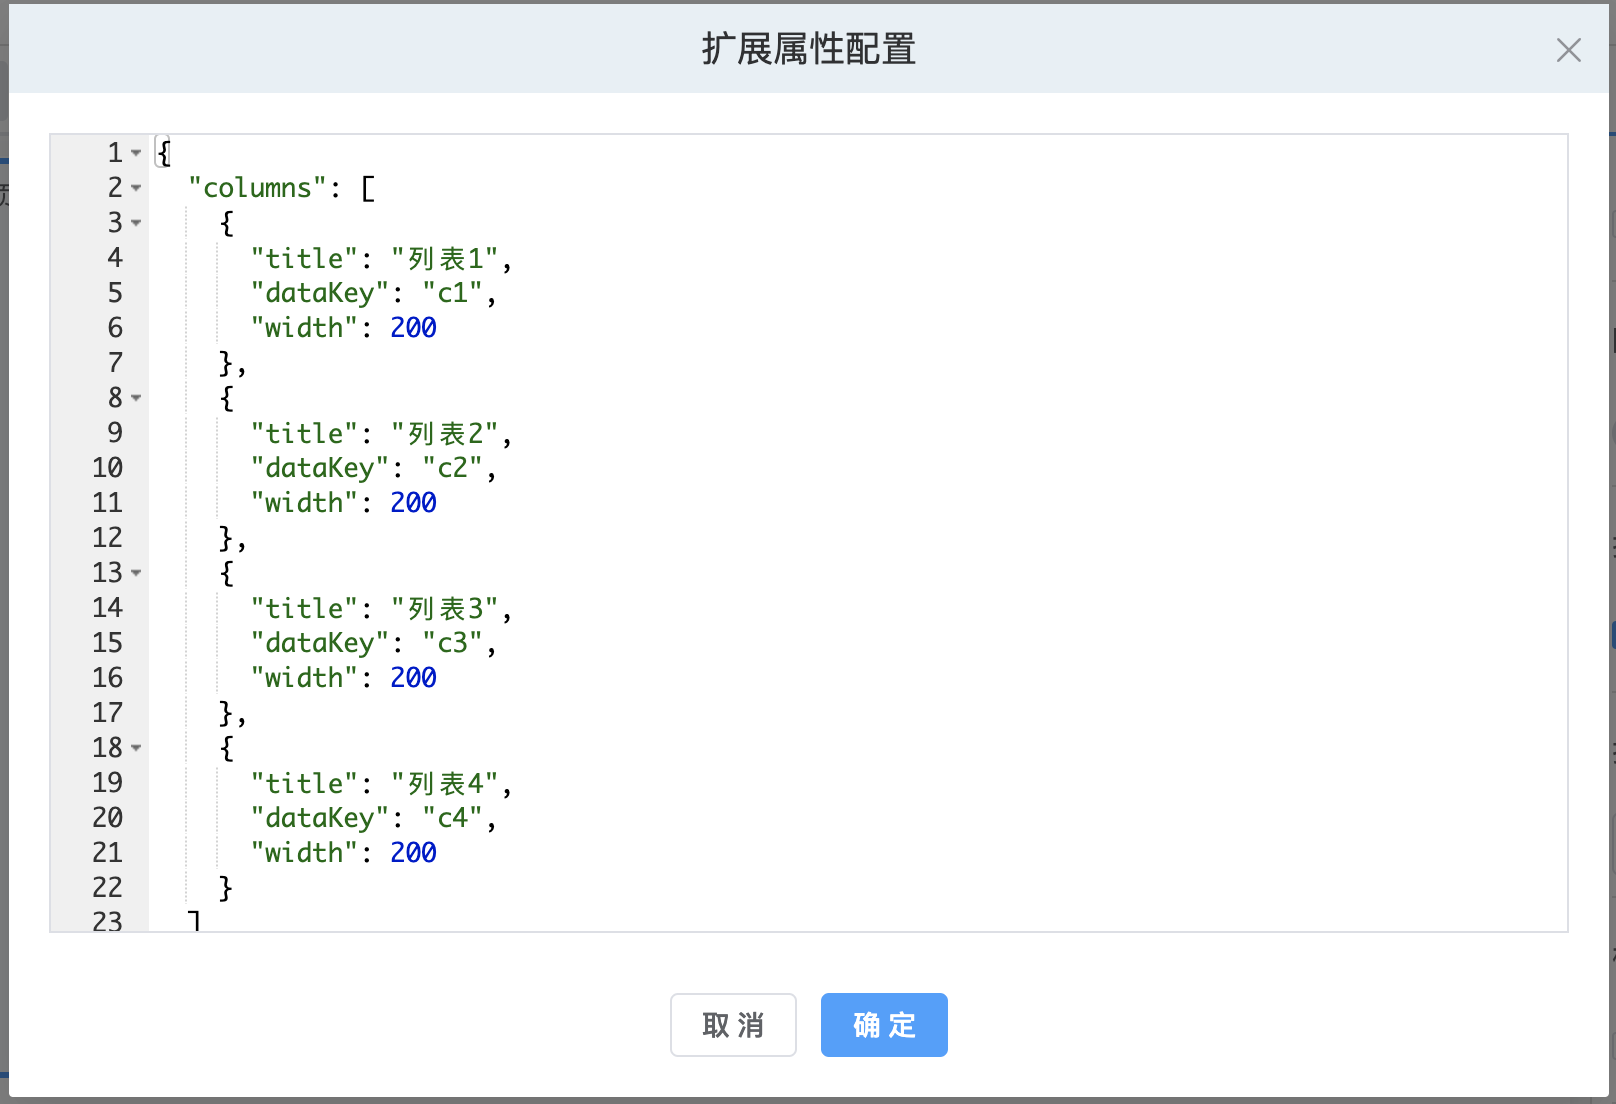
Task: Click the "columns" key in the JSON
Action: (x=258, y=188)
